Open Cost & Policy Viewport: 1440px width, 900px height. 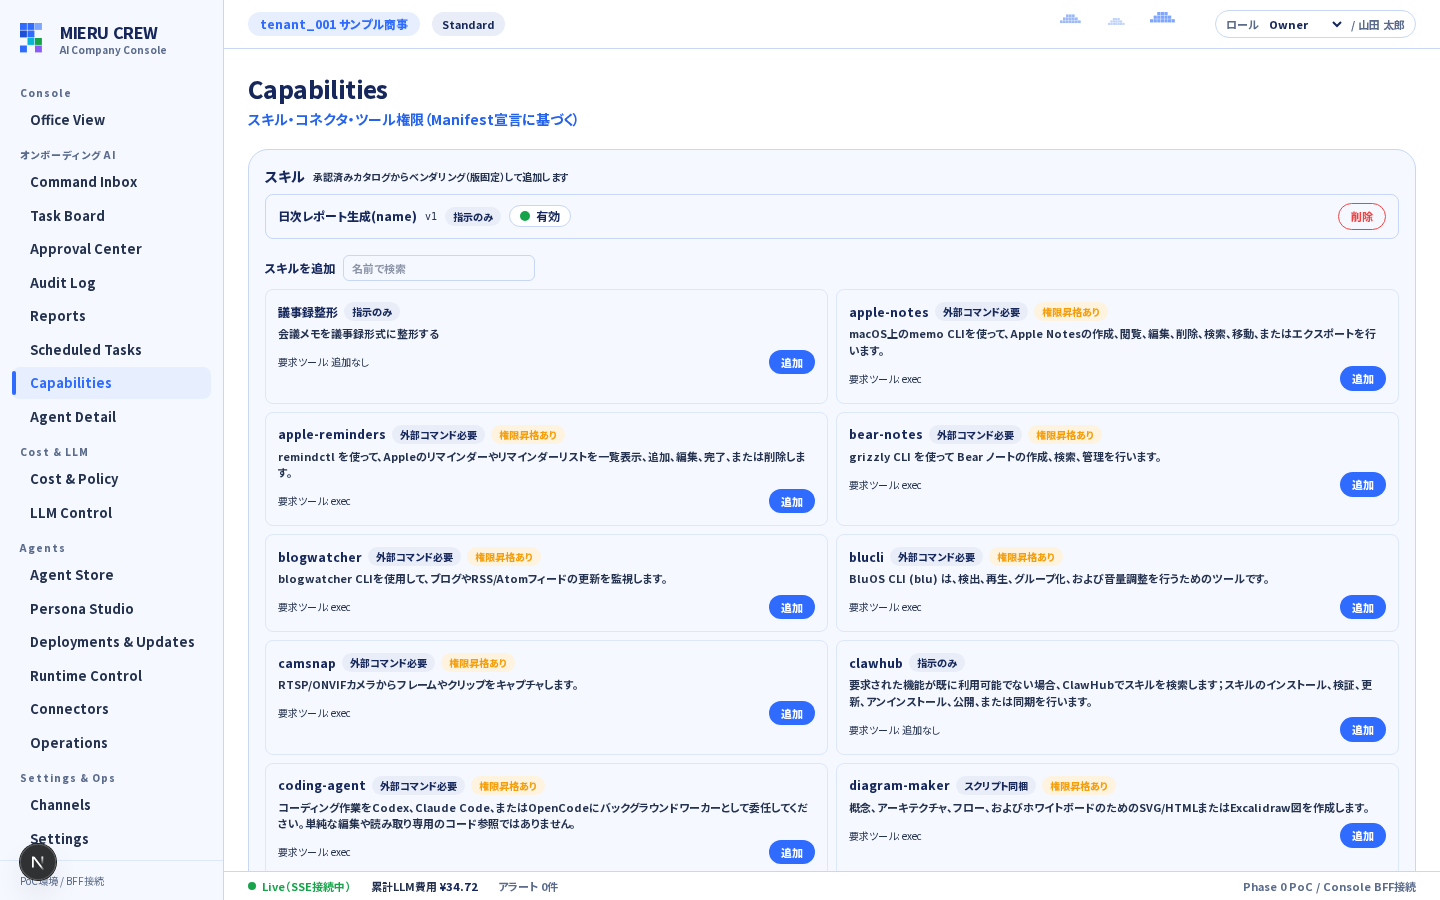click(x=111, y=479)
